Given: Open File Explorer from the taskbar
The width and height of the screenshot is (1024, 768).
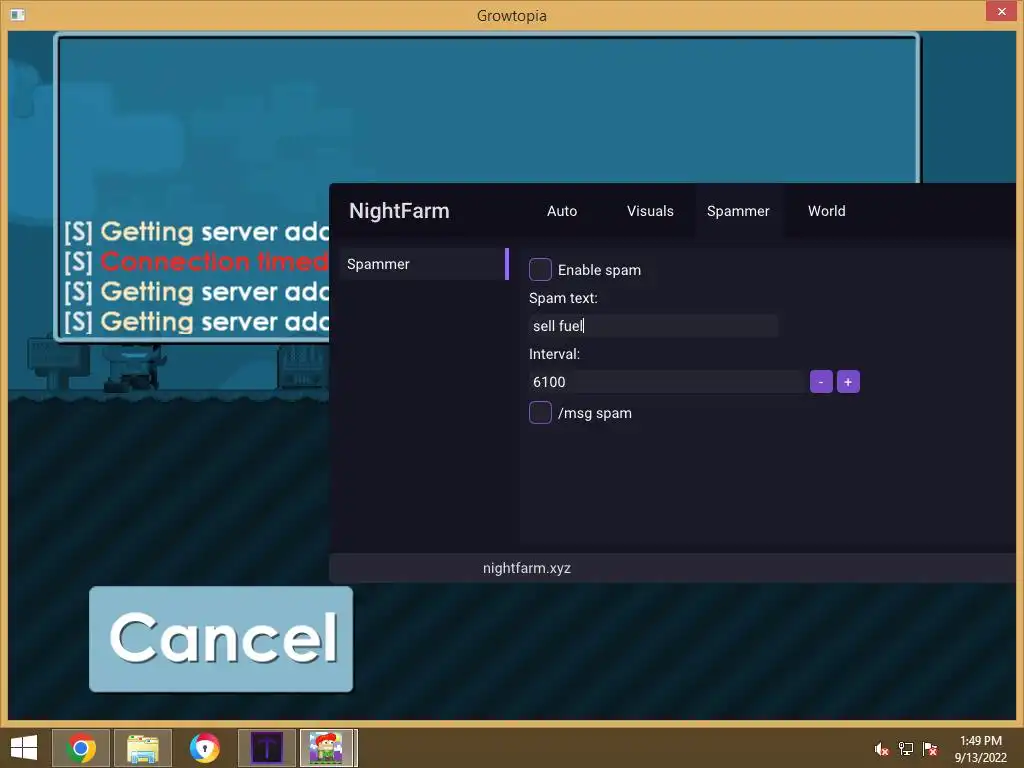Looking at the screenshot, I should [x=142, y=748].
